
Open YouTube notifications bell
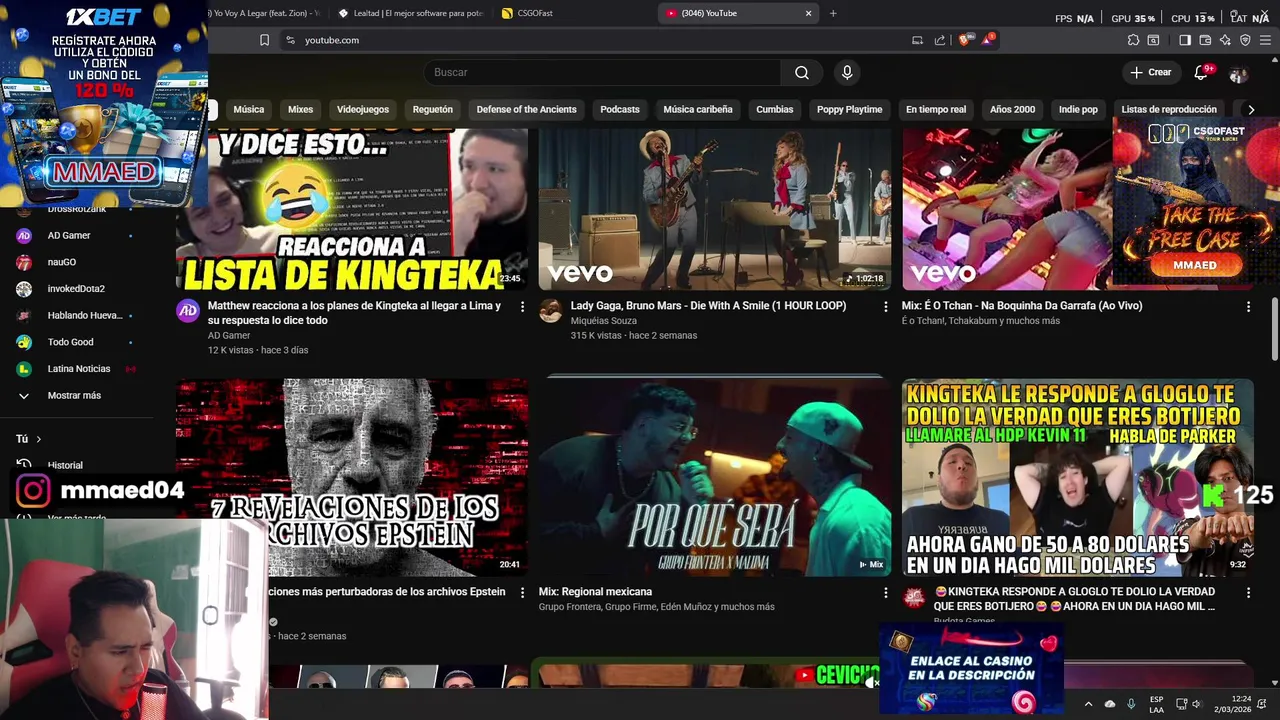point(1202,72)
